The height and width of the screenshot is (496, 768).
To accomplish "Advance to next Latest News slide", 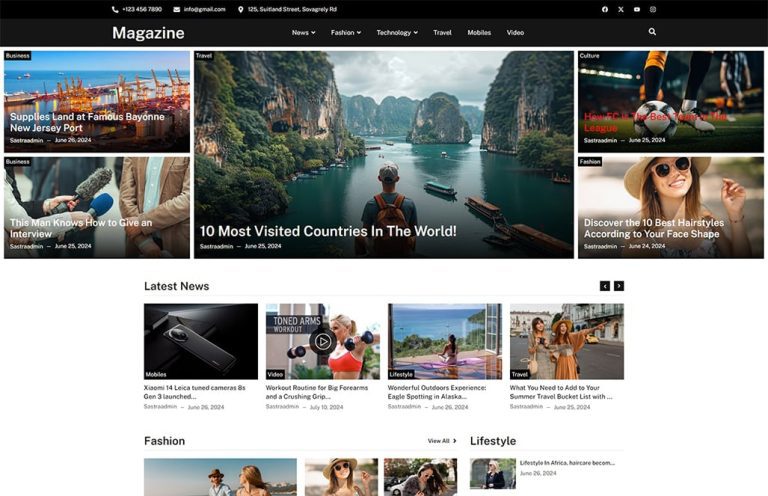I will 619,286.
